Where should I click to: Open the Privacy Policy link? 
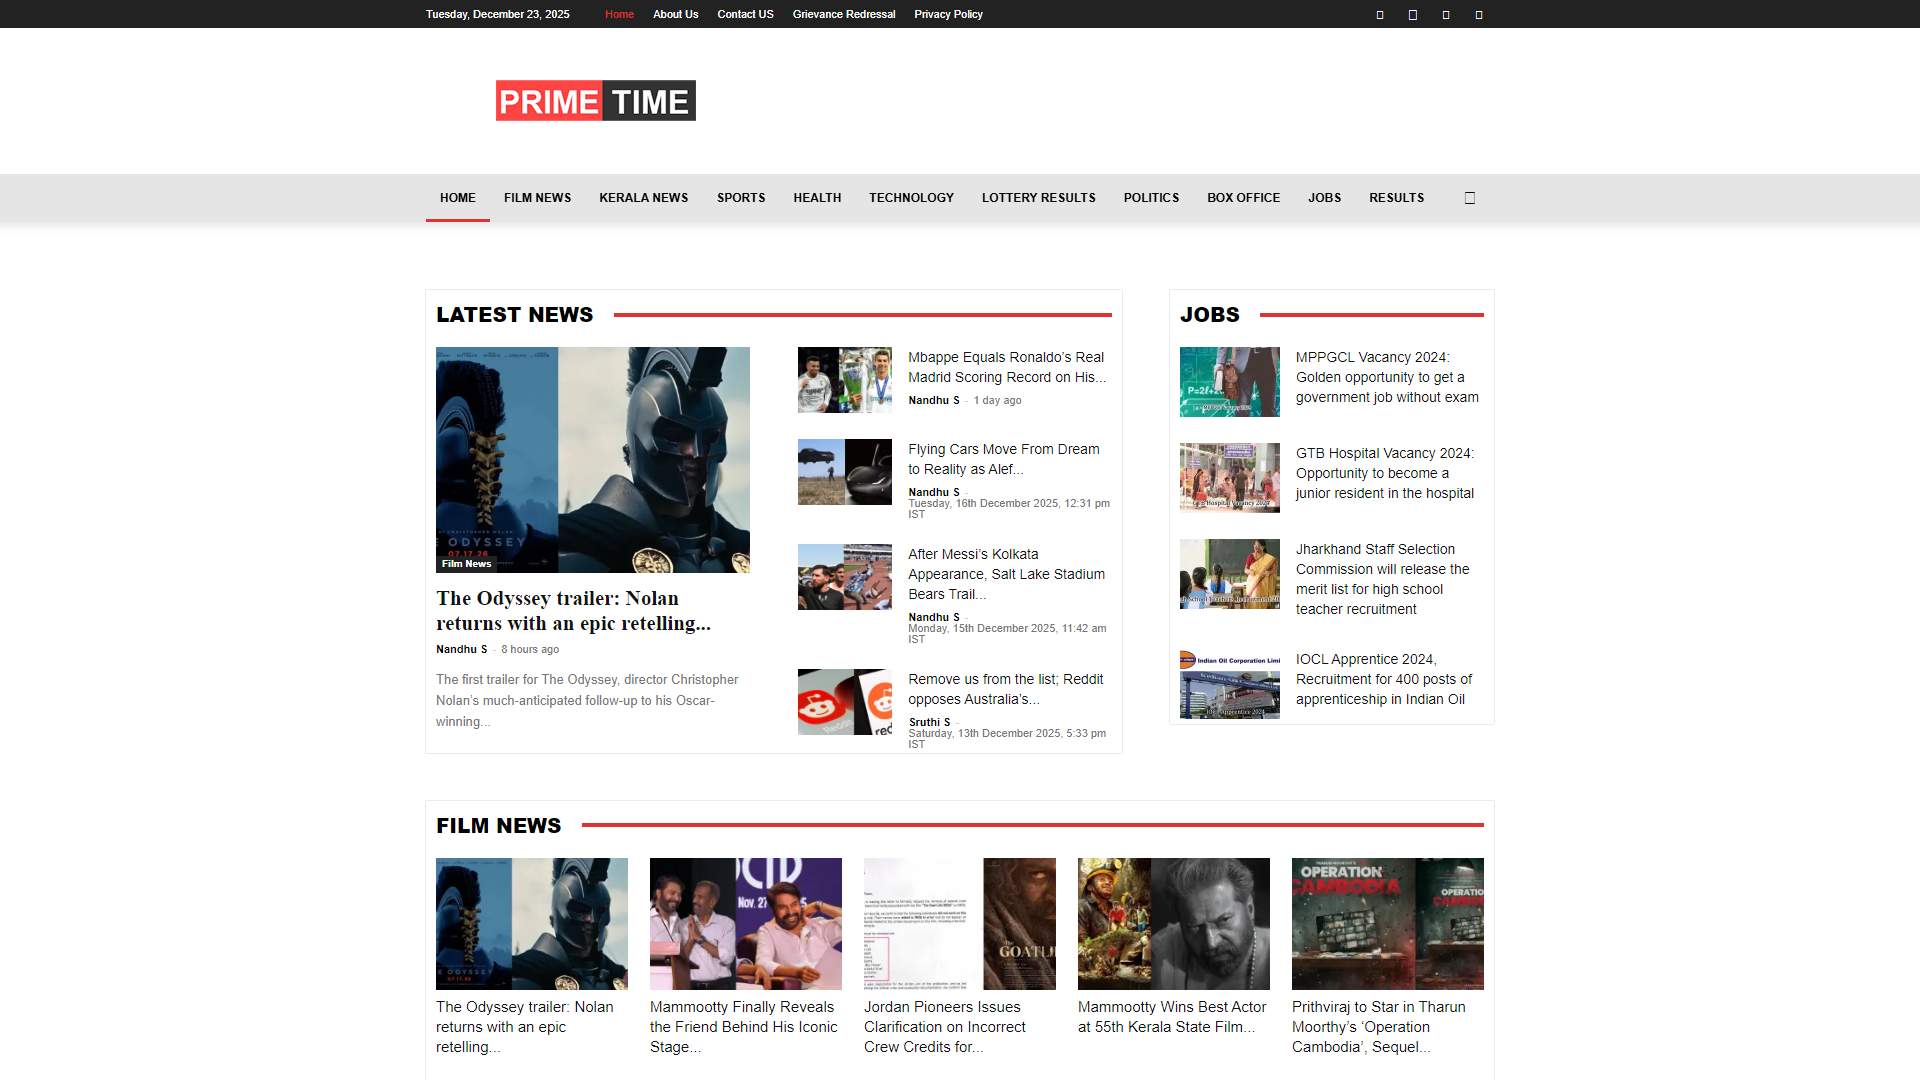click(x=948, y=15)
